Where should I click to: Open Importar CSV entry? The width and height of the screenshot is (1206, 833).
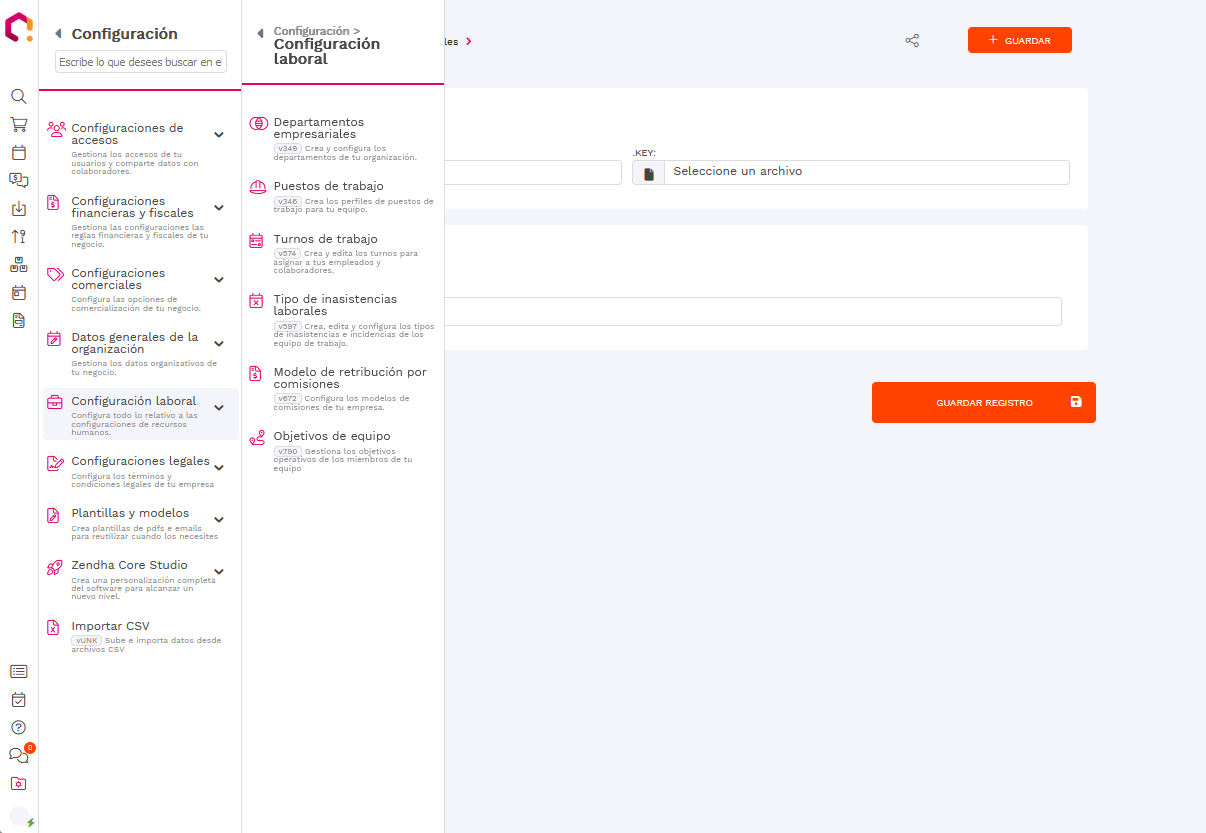click(x=110, y=627)
